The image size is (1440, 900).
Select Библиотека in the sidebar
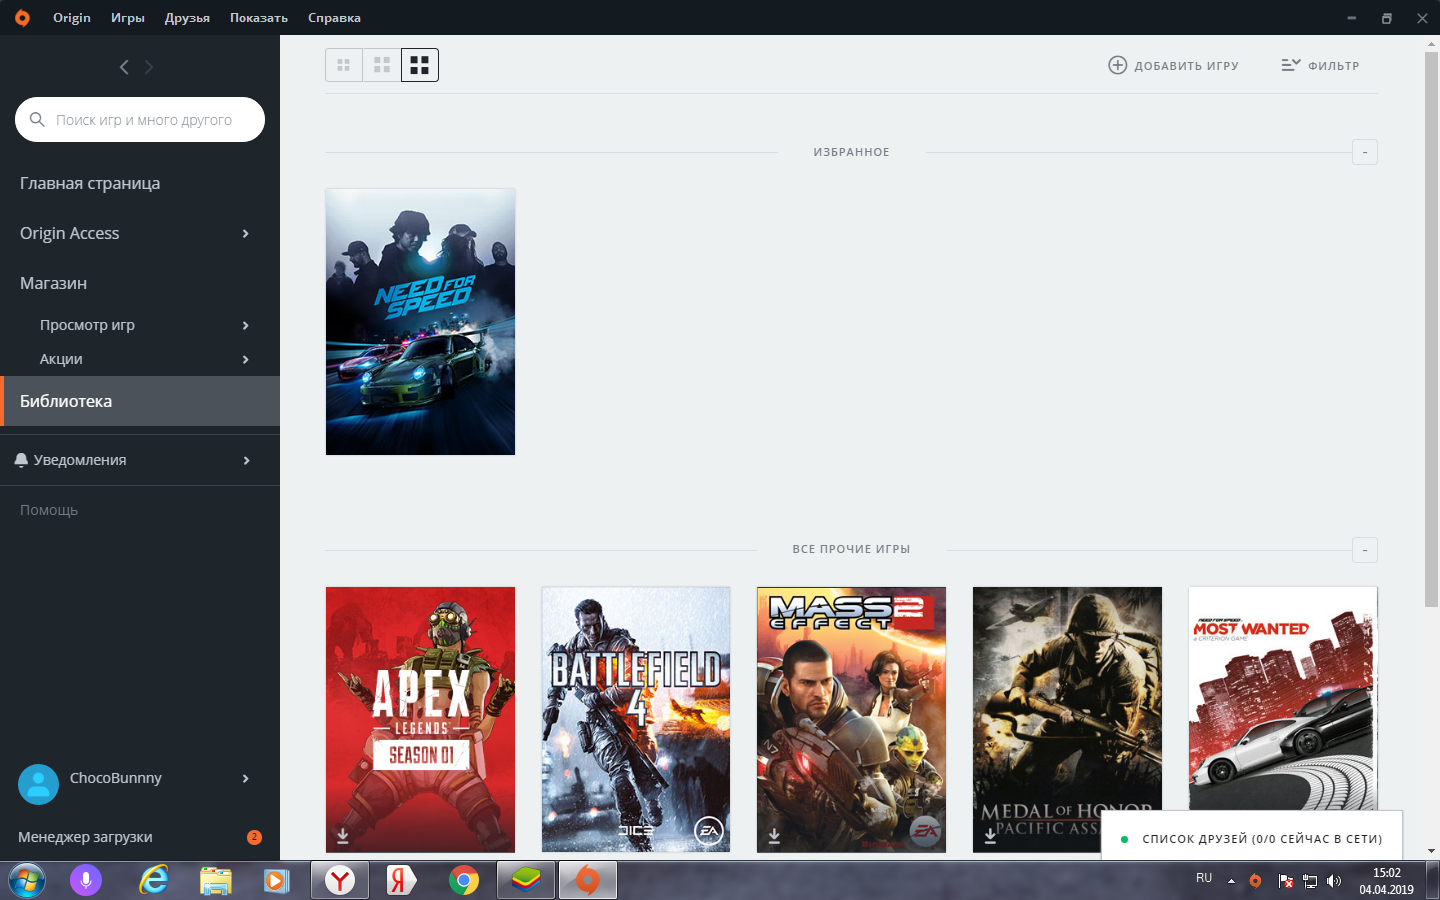point(140,401)
